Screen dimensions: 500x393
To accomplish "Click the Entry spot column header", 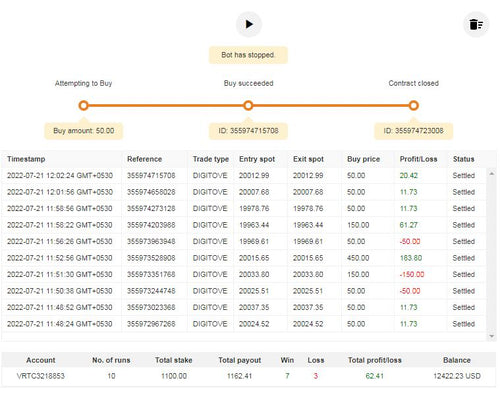I will [257, 159].
